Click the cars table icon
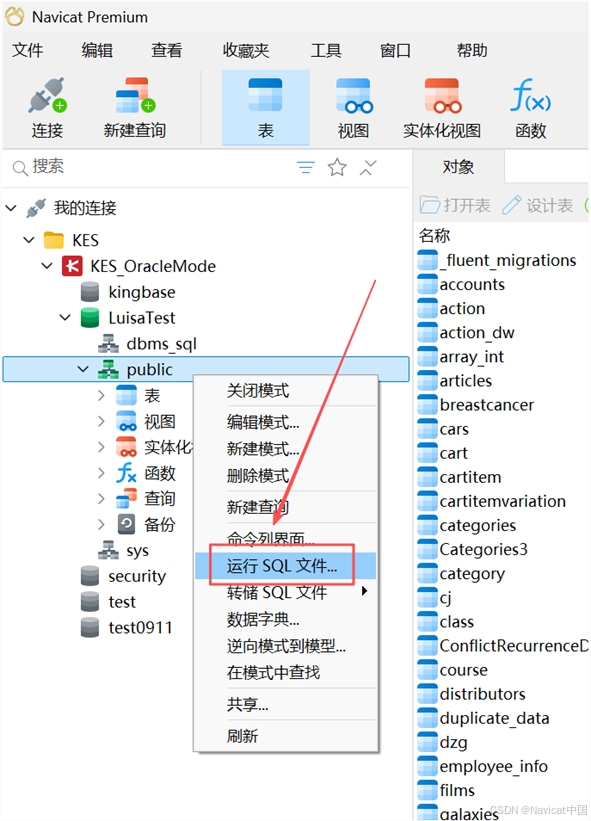Screen dimensions: 591x821 click(x=428, y=429)
